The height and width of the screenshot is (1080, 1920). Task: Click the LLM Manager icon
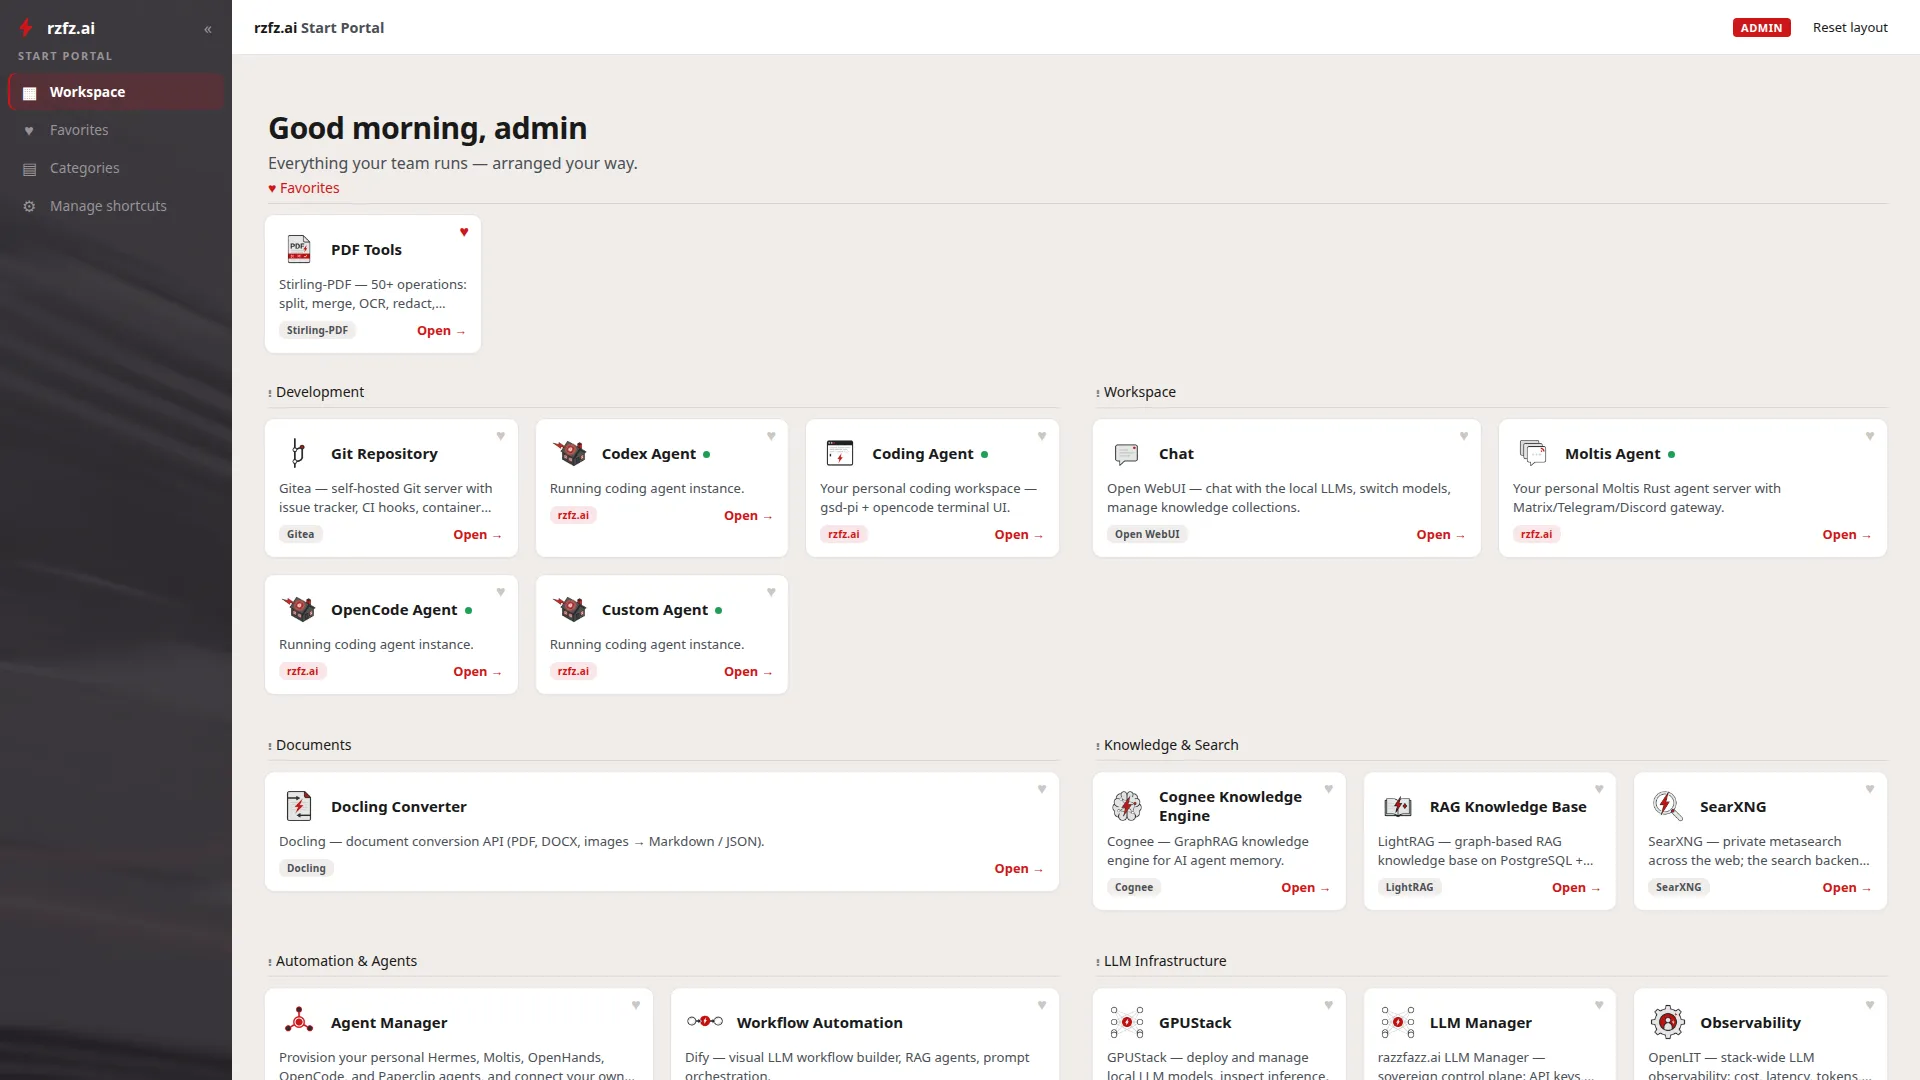click(1397, 1022)
